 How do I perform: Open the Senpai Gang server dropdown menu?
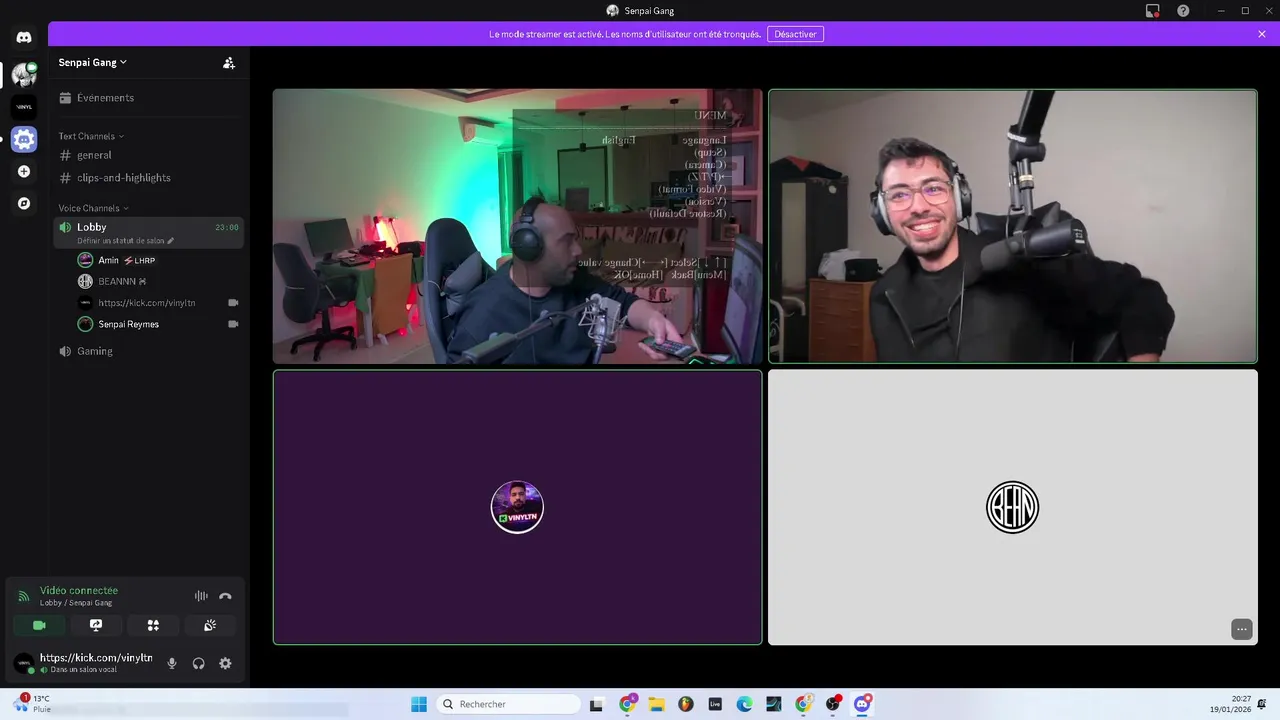point(93,62)
